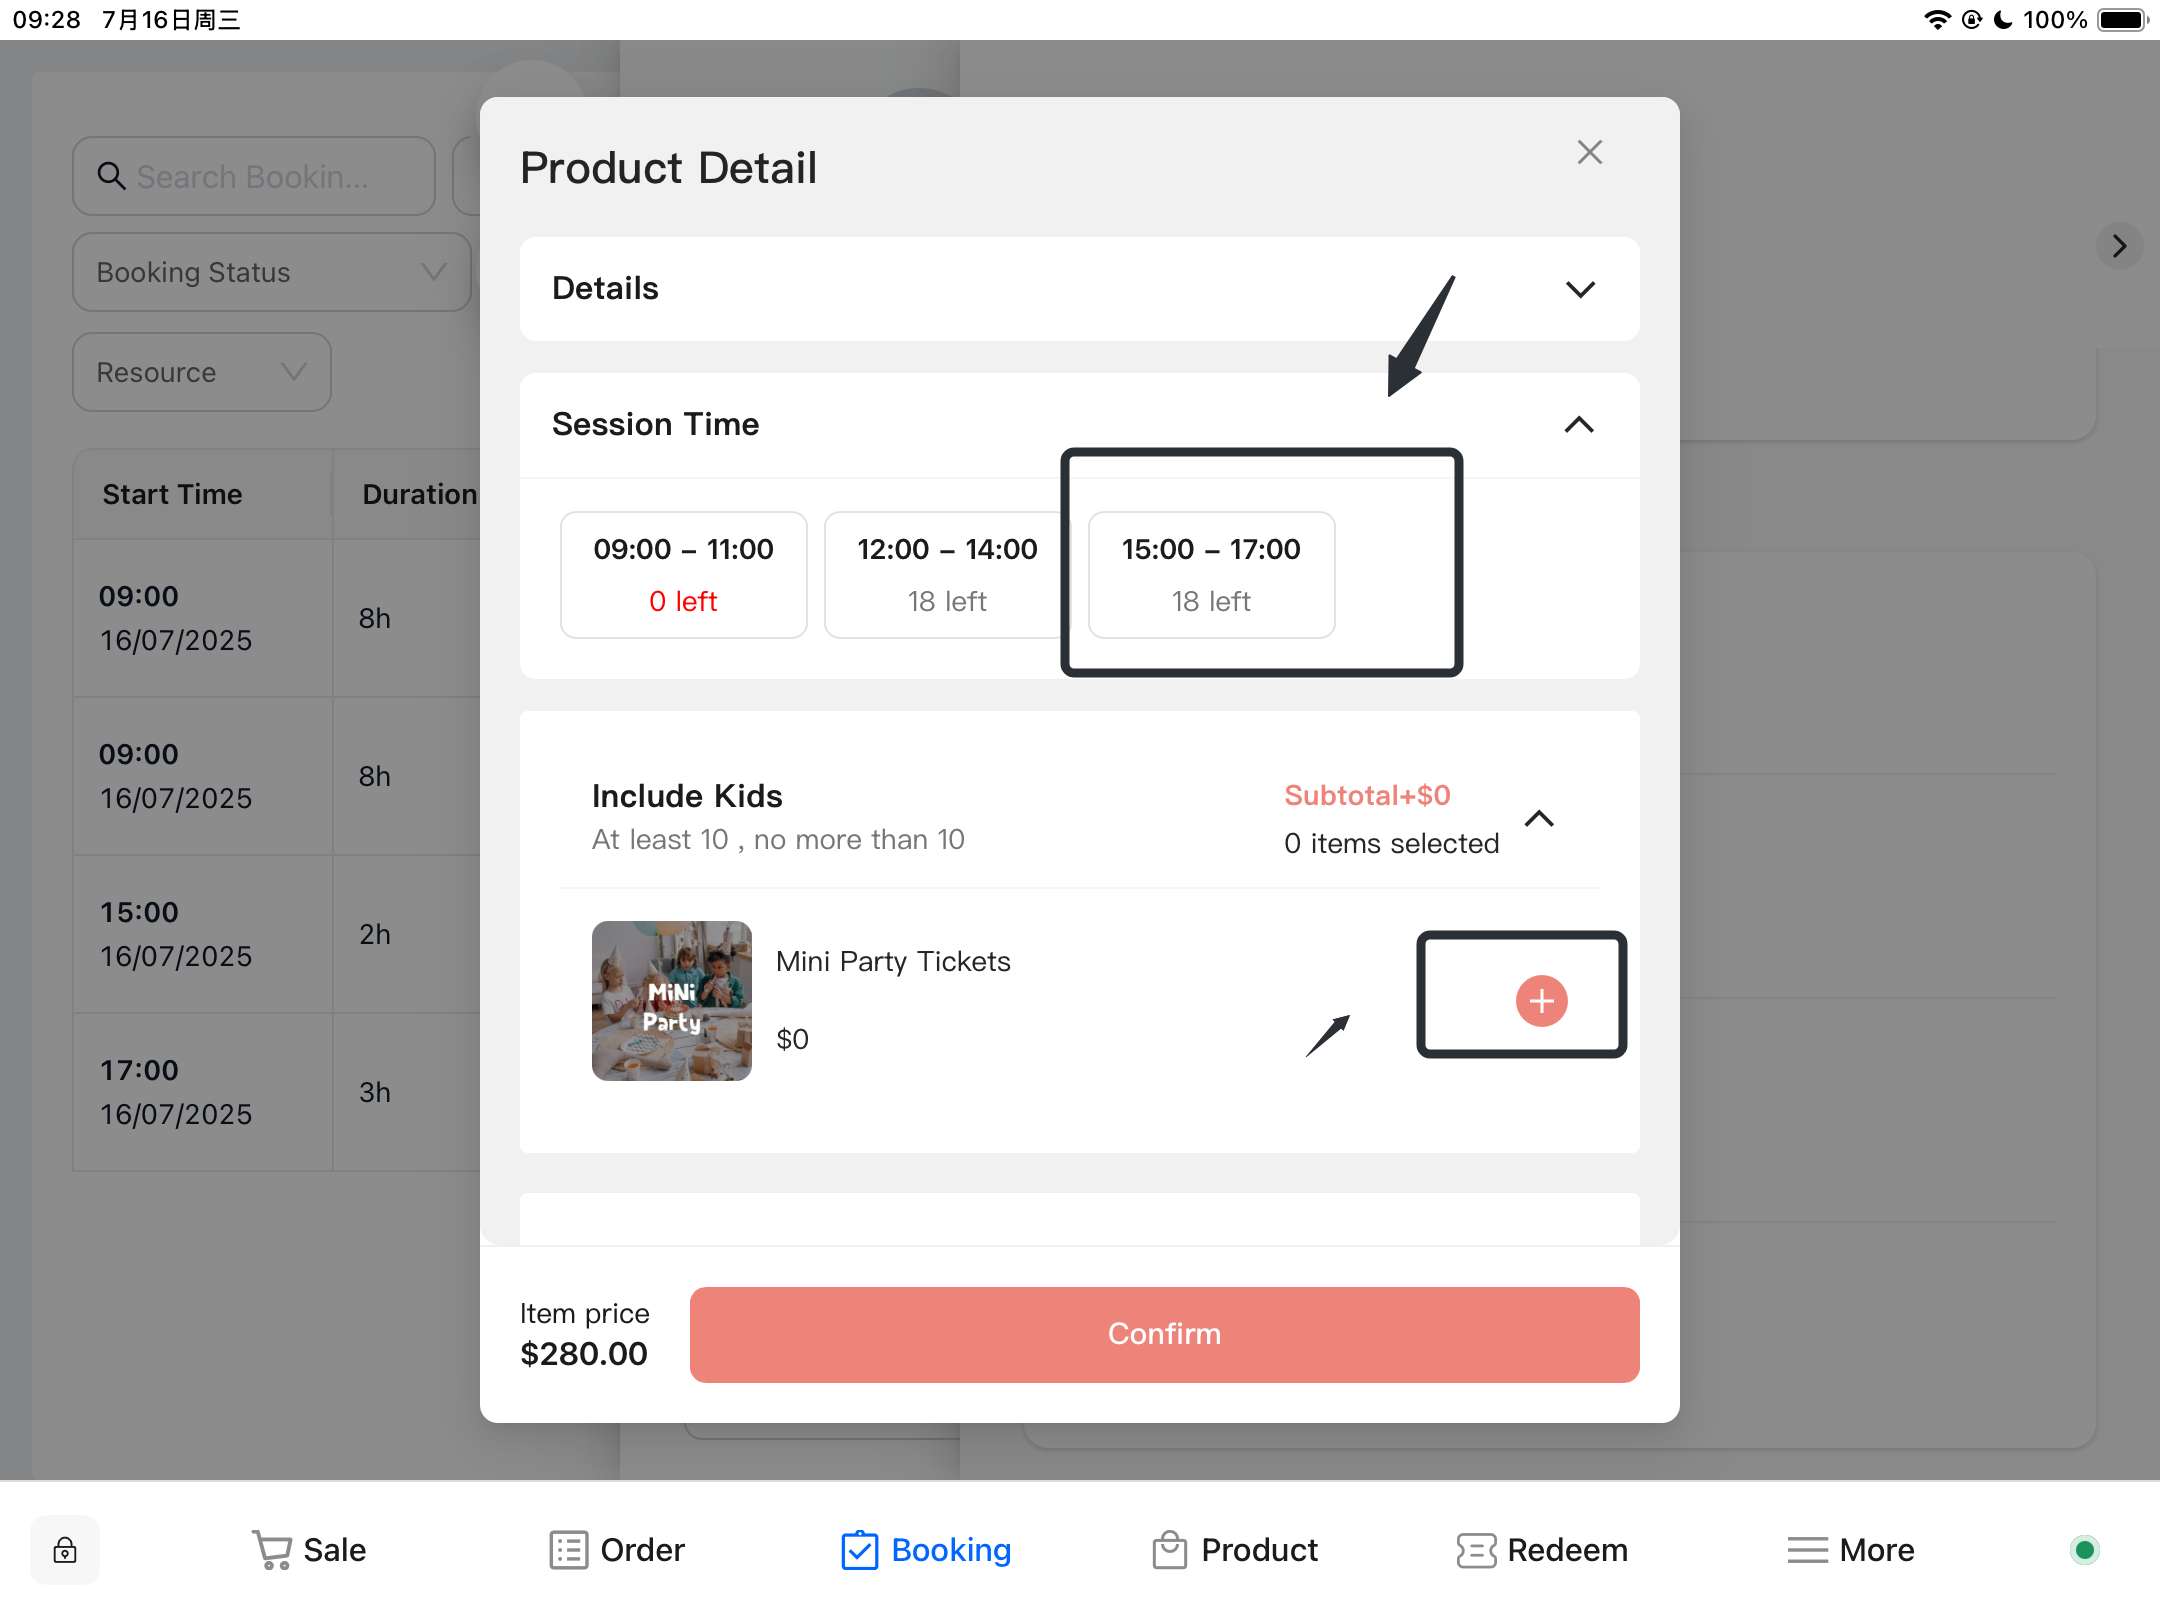
Task: Switch to the Order tab
Action: tap(617, 1550)
